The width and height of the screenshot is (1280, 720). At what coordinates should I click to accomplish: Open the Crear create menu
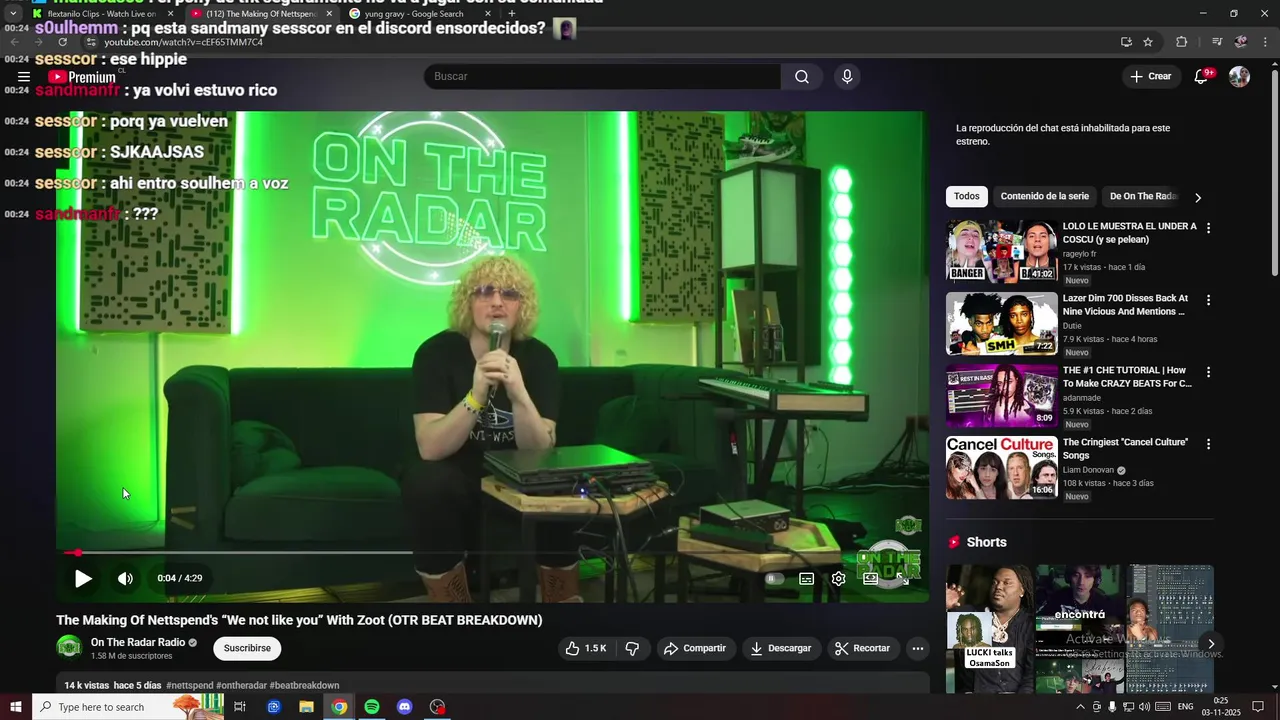(x=1151, y=77)
